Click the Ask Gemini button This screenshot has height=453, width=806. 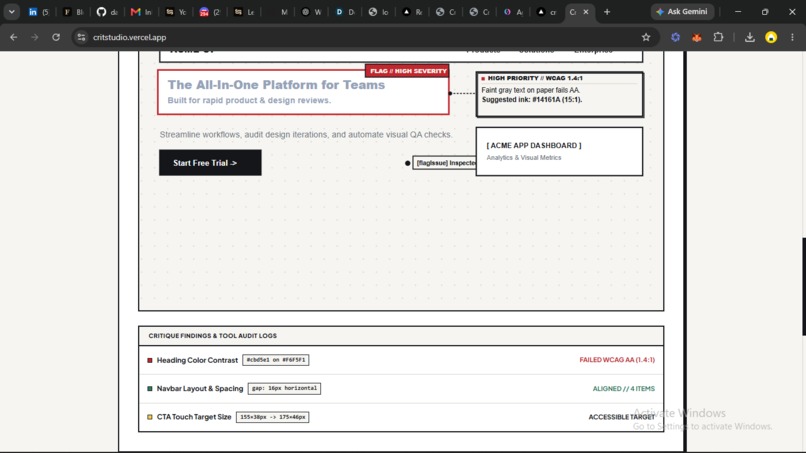(x=682, y=11)
